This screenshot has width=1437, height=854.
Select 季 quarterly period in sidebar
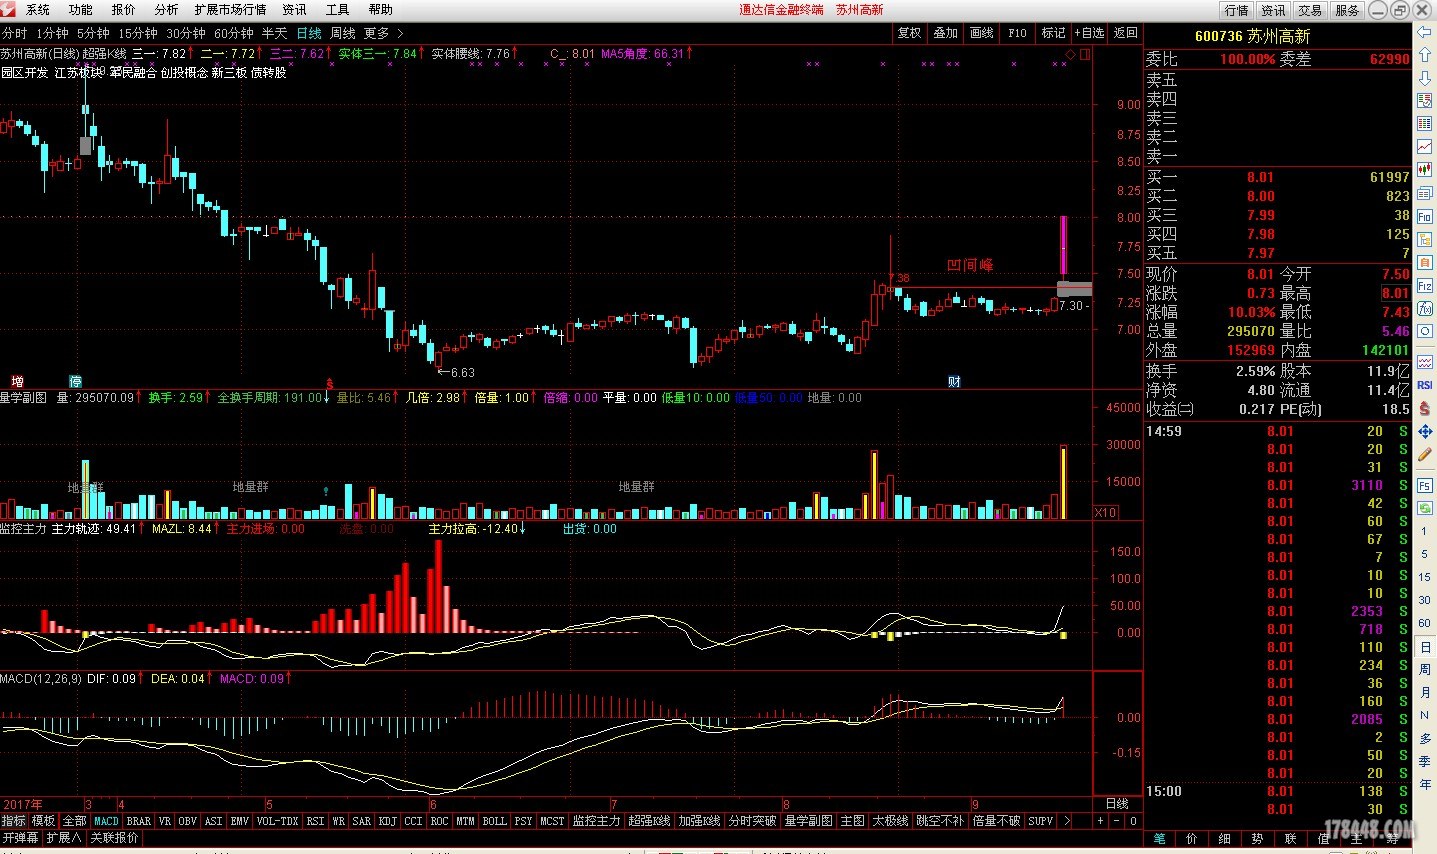point(1424,761)
